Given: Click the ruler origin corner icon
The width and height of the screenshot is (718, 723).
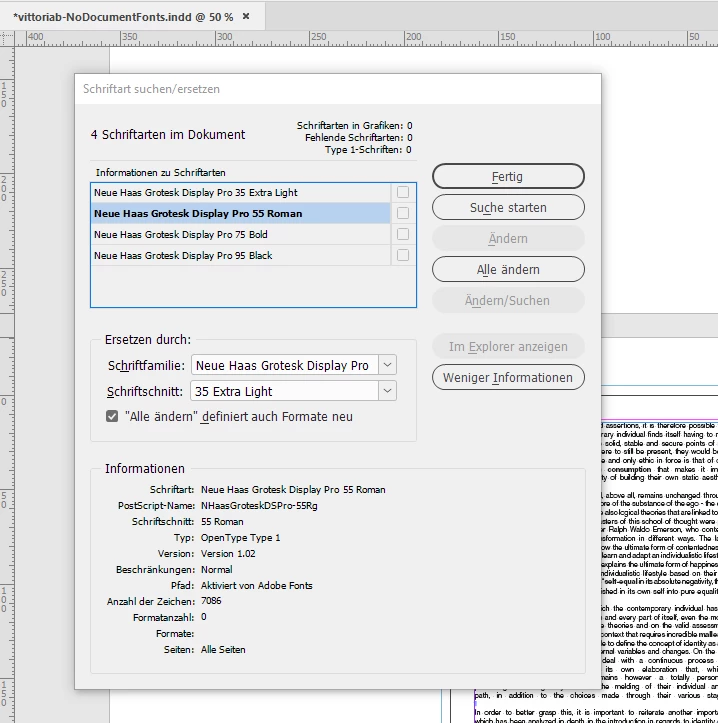Looking at the screenshot, I should pos(7,39).
